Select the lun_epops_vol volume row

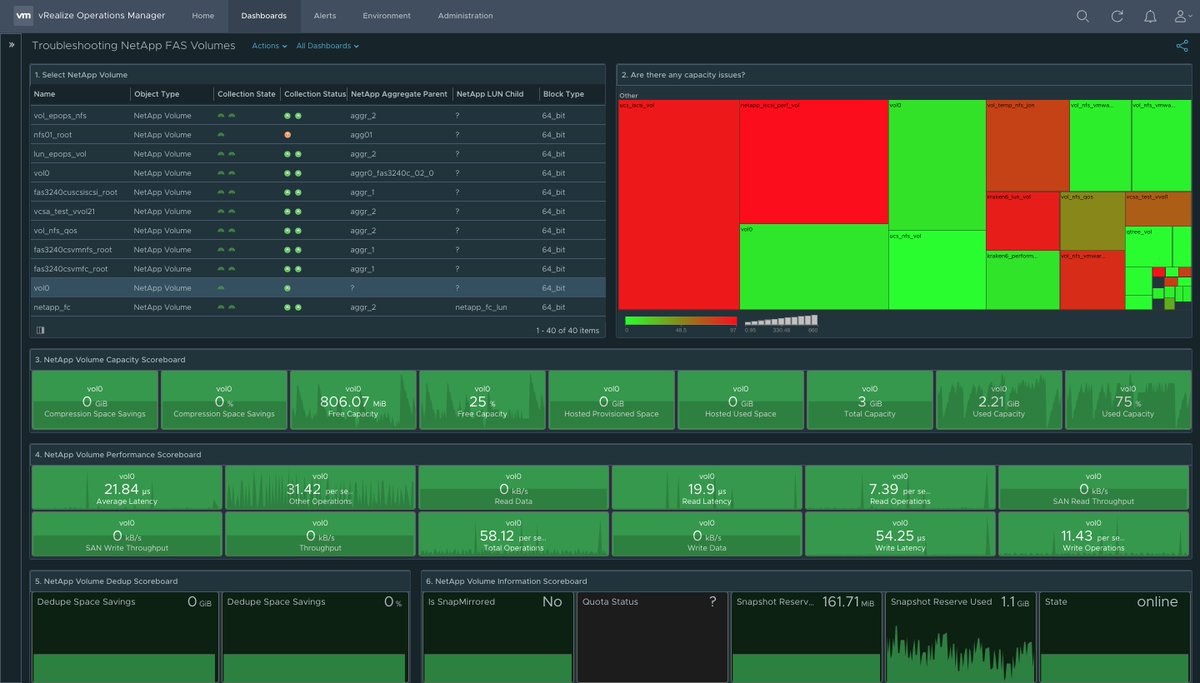coord(317,154)
